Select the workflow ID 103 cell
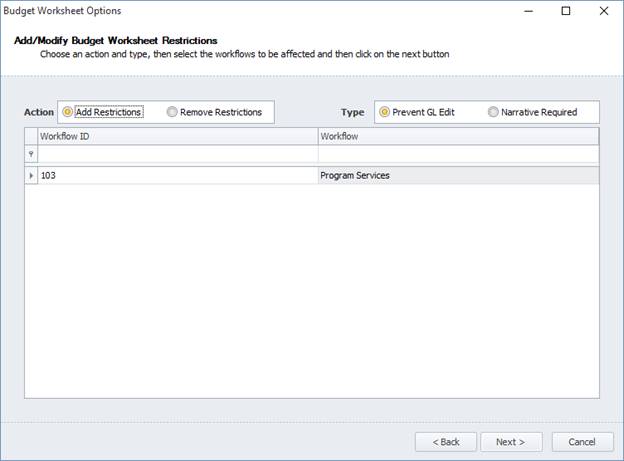This screenshot has width=624, height=461. point(176,176)
